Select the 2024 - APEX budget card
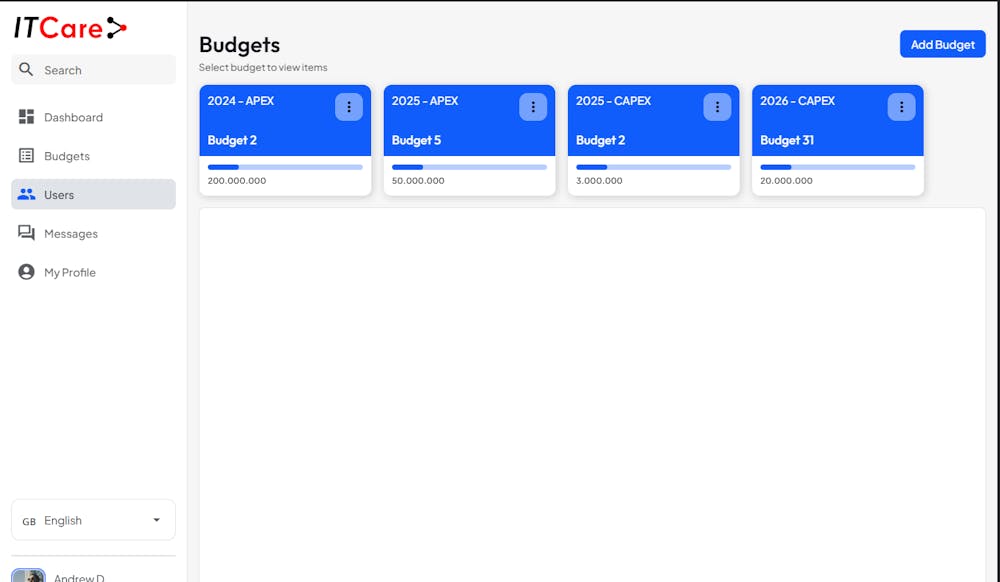 pyautogui.click(x=285, y=140)
